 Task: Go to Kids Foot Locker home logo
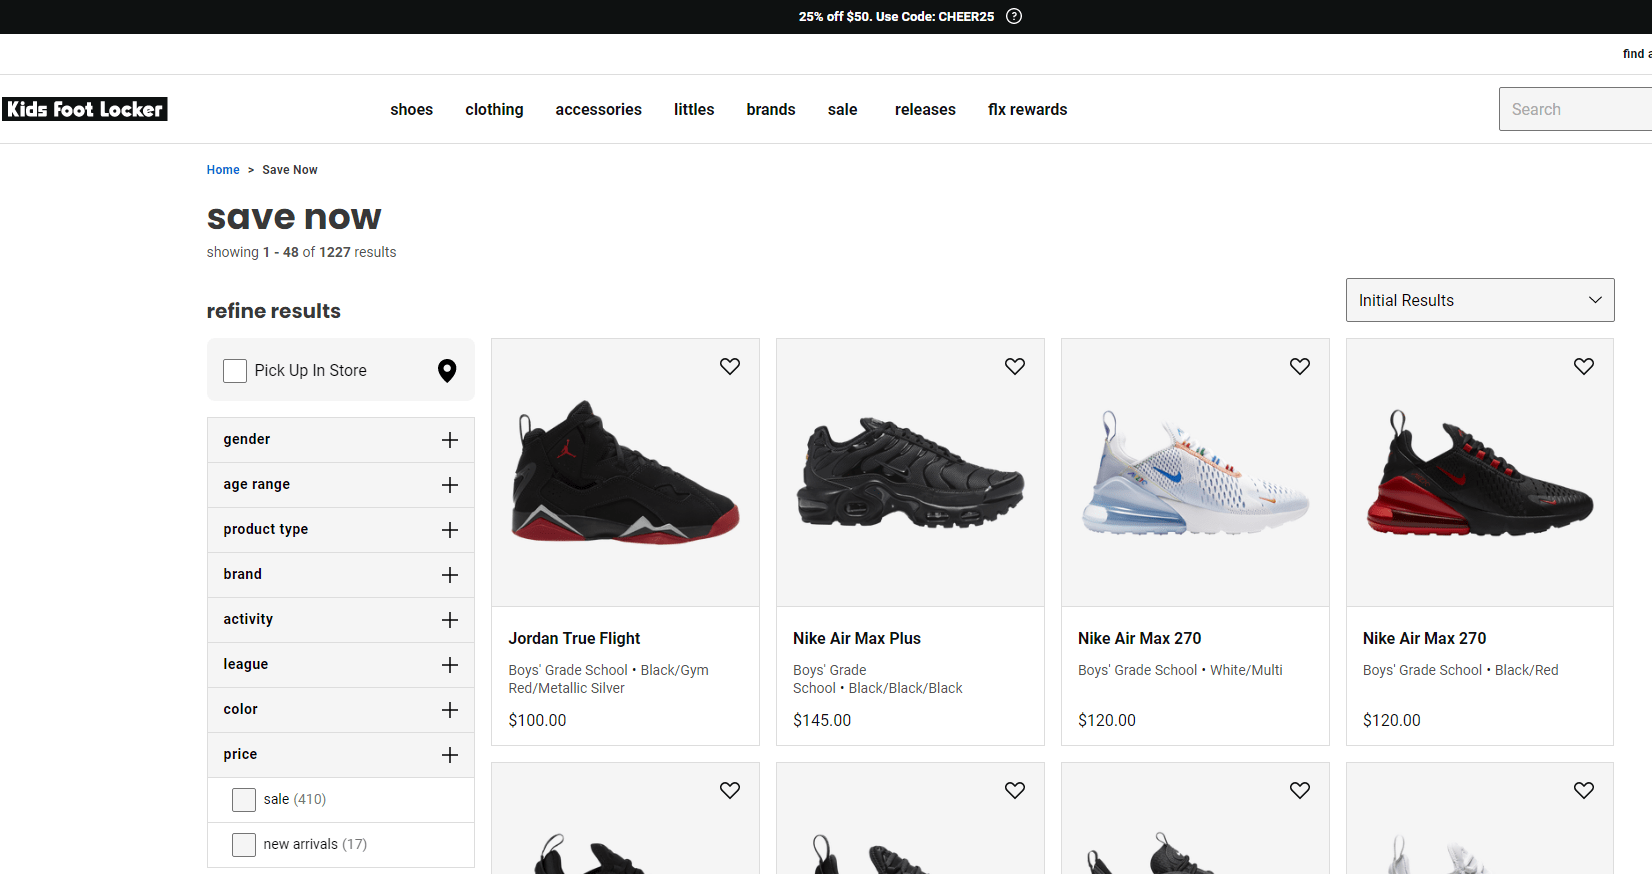point(85,109)
